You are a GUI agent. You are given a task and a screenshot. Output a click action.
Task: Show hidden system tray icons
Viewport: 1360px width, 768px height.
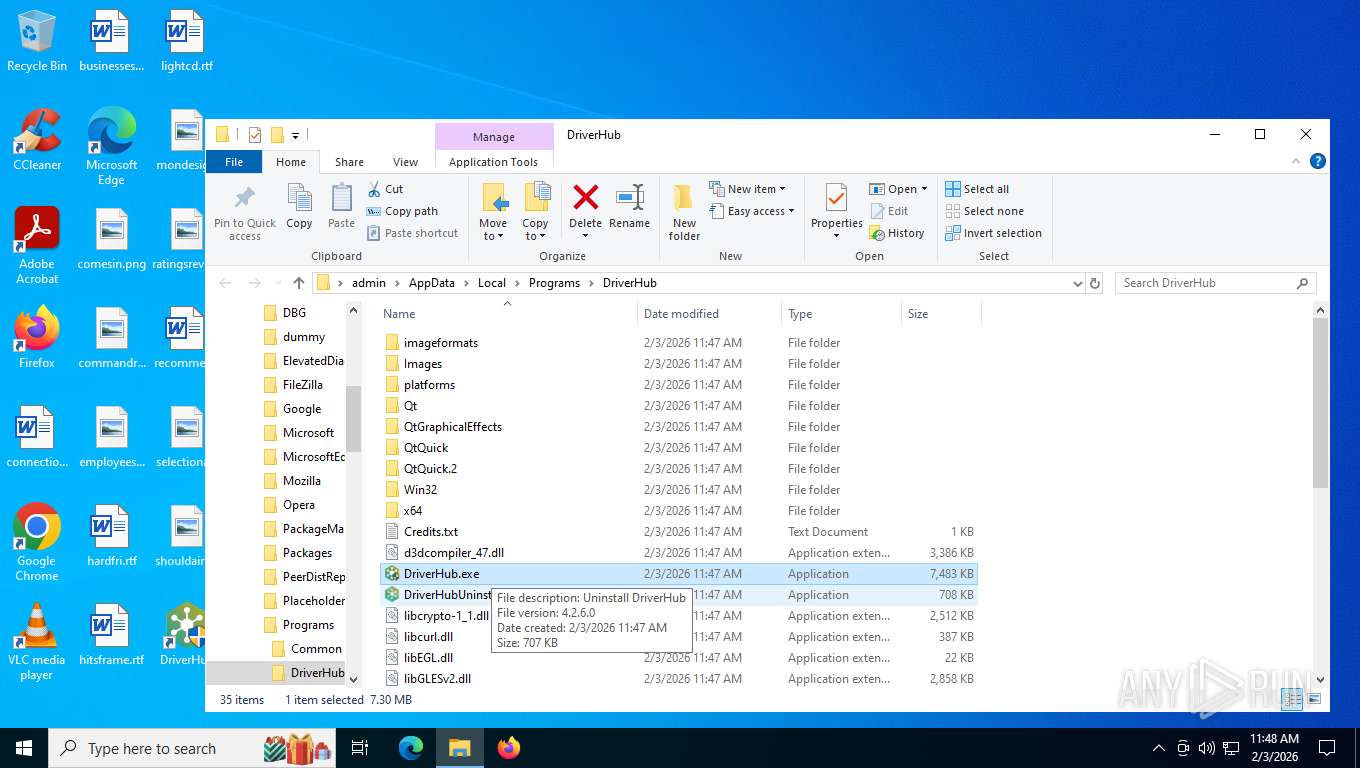[1159, 748]
